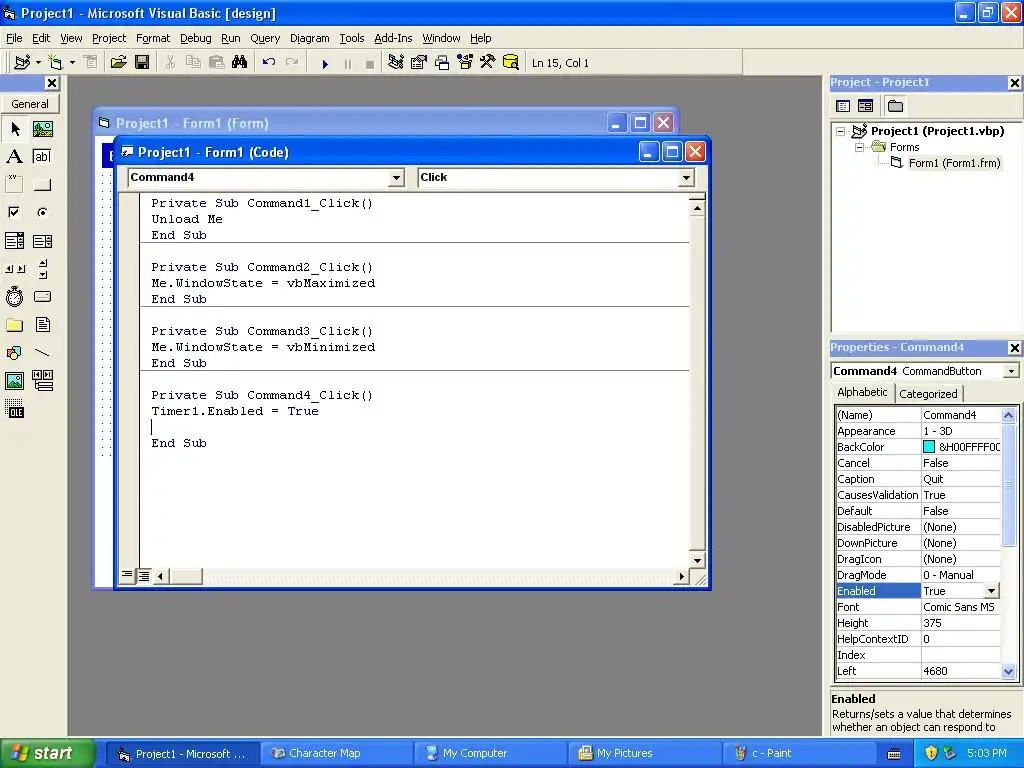Click the Save Project toolbar icon
Image resolution: width=1024 pixels, height=768 pixels.
pos(142,63)
